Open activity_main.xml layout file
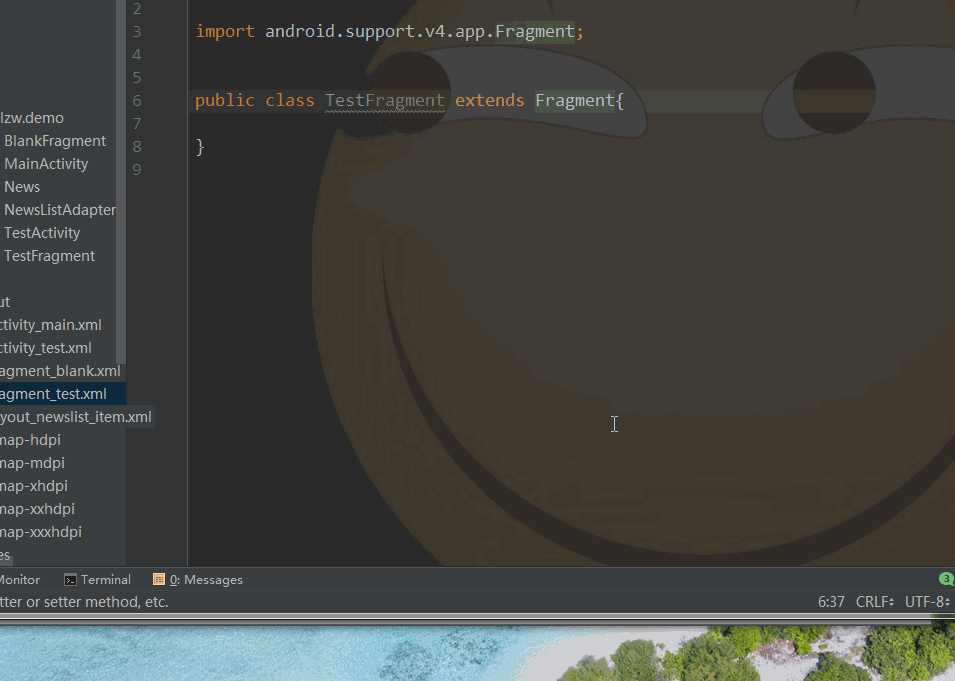This screenshot has height=681, width=955. 50,325
